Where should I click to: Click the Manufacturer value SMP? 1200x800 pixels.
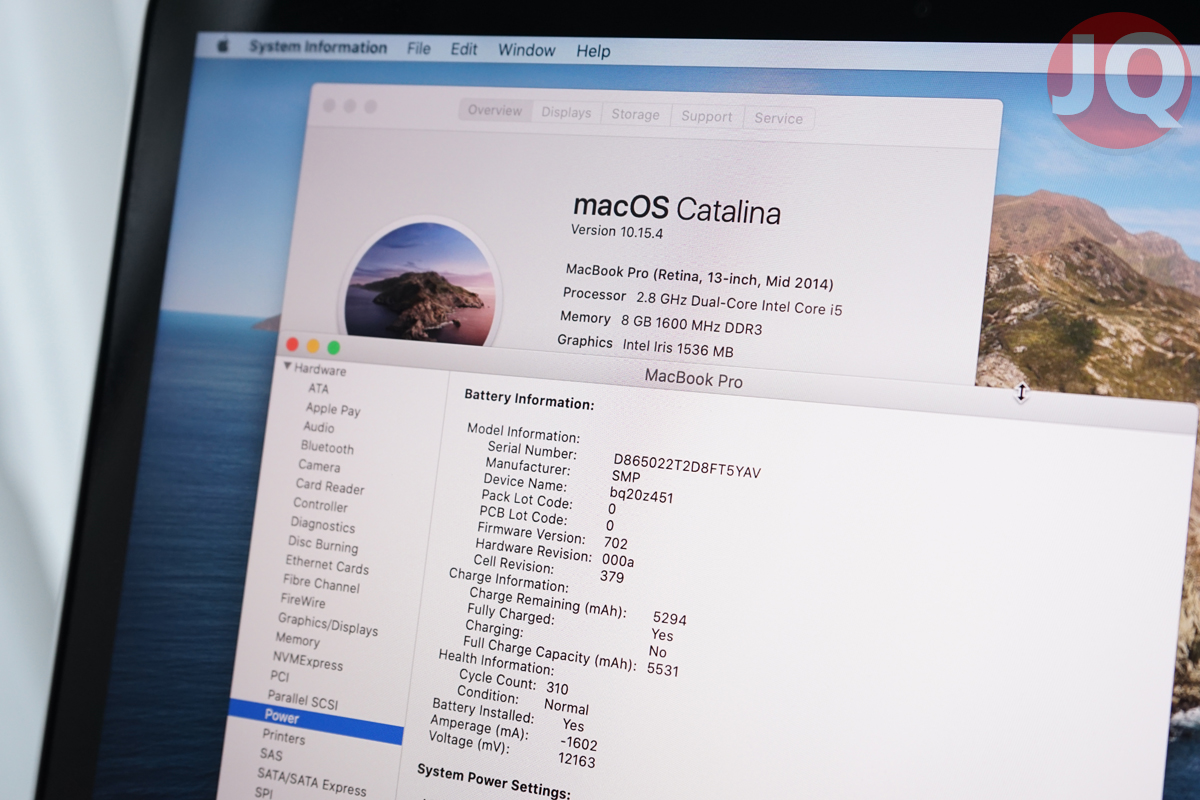click(625, 478)
